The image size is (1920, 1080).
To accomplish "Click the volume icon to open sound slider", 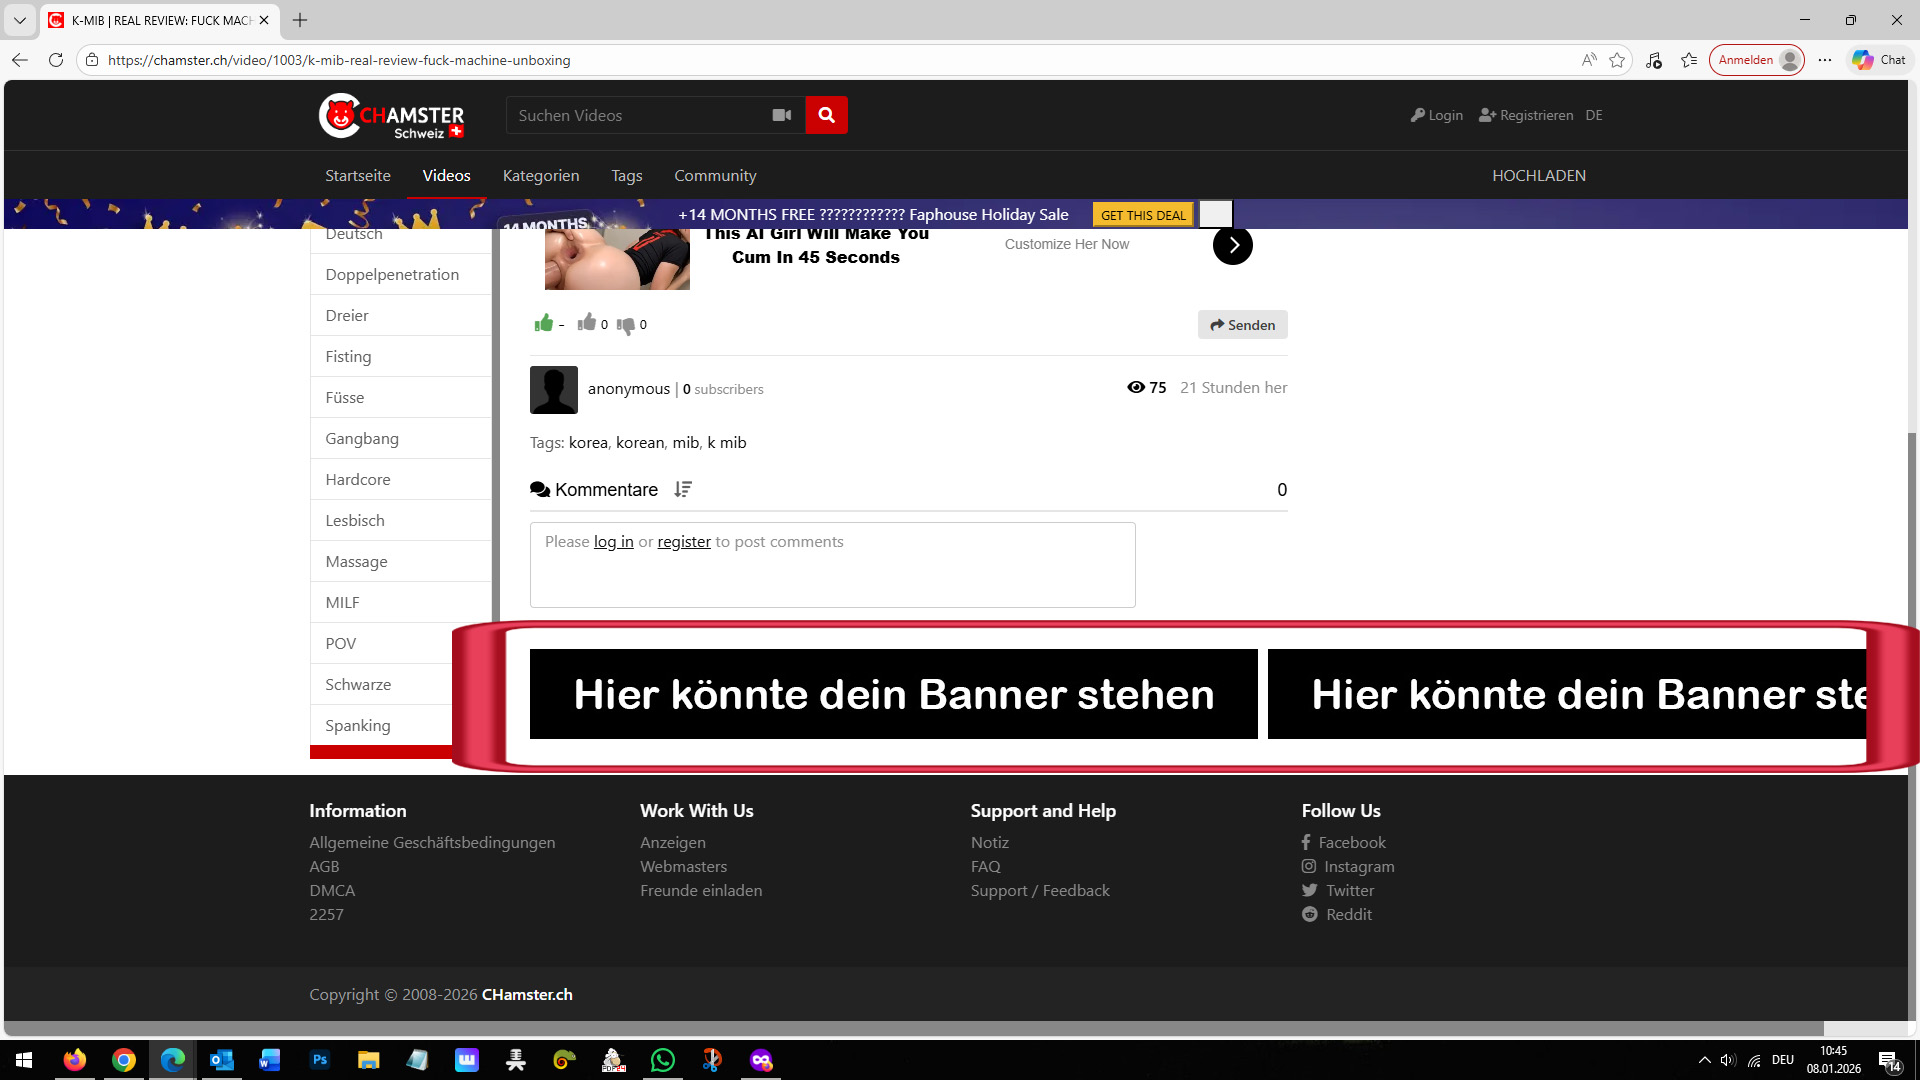I will [x=1728, y=1061].
